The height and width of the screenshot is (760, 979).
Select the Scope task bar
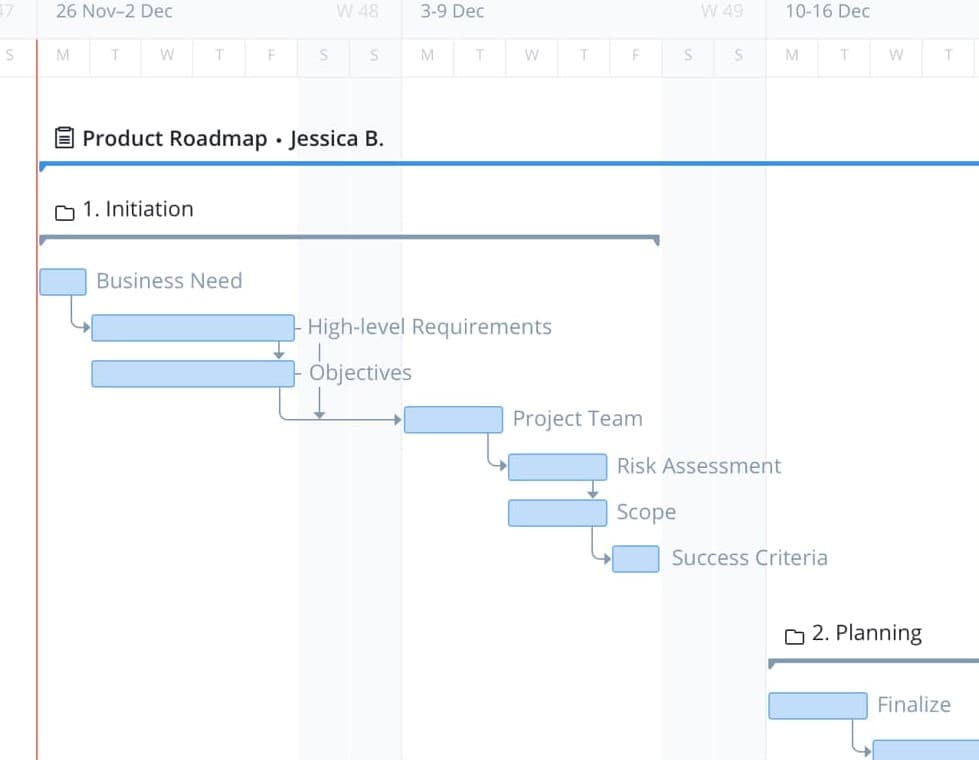(x=558, y=513)
